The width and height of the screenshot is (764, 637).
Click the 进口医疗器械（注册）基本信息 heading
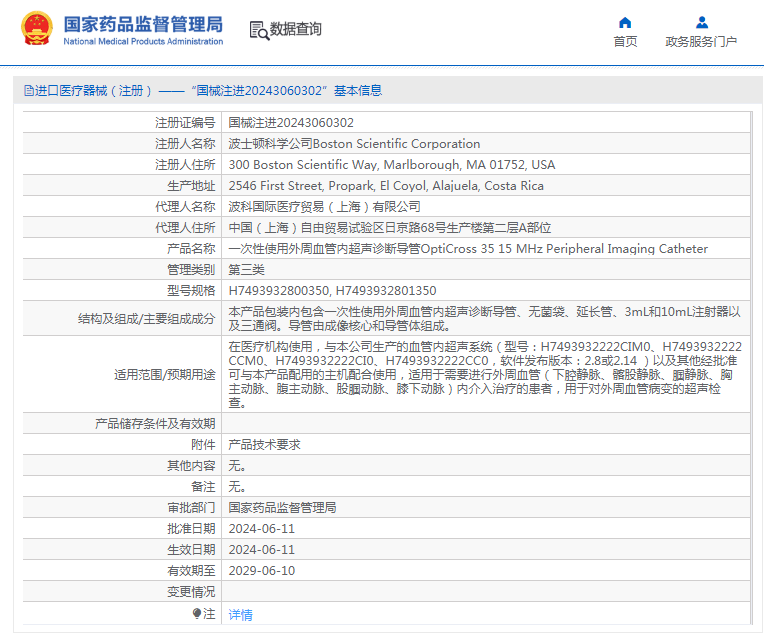[x=203, y=91]
